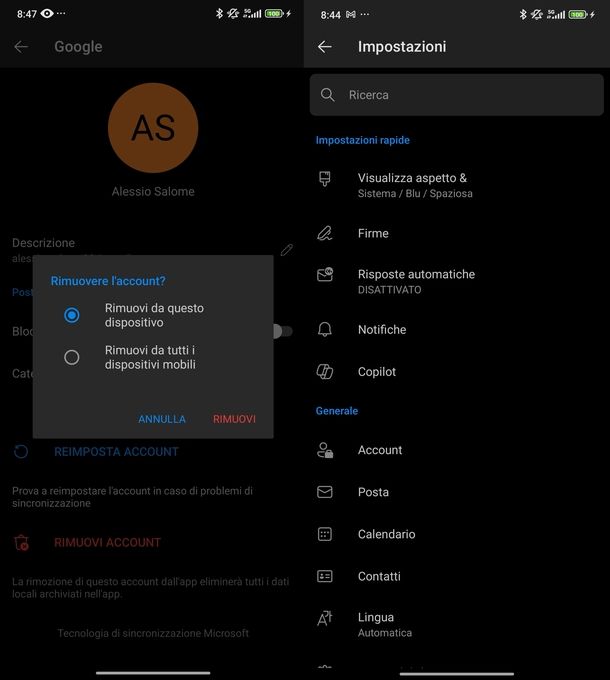Go back from the Google account screen
The height and width of the screenshot is (680, 610).
click(21, 47)
